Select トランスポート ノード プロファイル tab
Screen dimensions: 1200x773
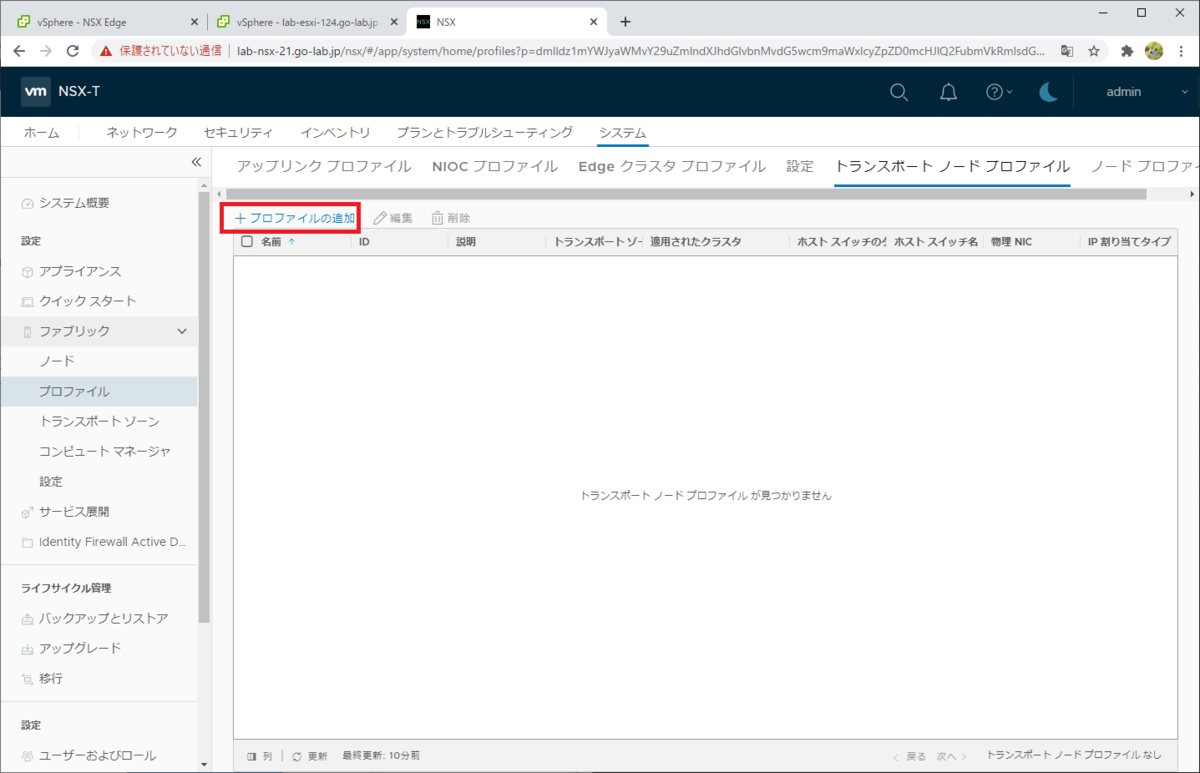pyautogui.click(x=952, y=167)
